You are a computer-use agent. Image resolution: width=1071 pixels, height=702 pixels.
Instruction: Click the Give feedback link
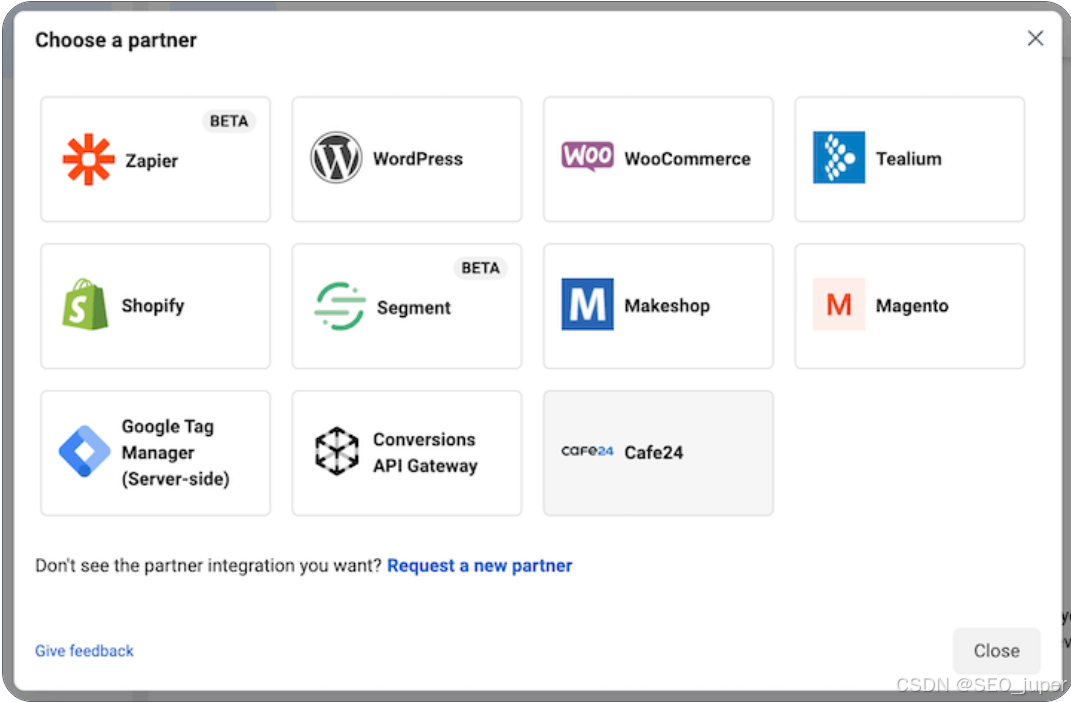click(x=84, y=651)
